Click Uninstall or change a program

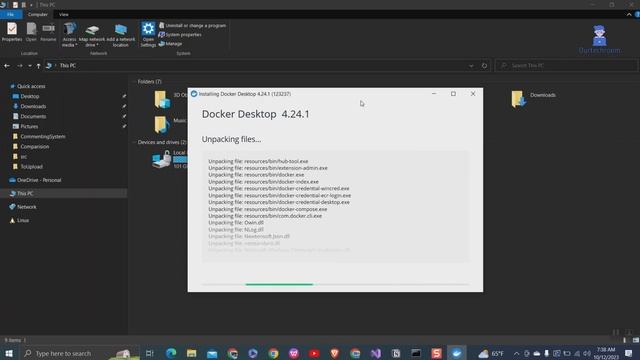pyautogui.click(x=192, y=25)
